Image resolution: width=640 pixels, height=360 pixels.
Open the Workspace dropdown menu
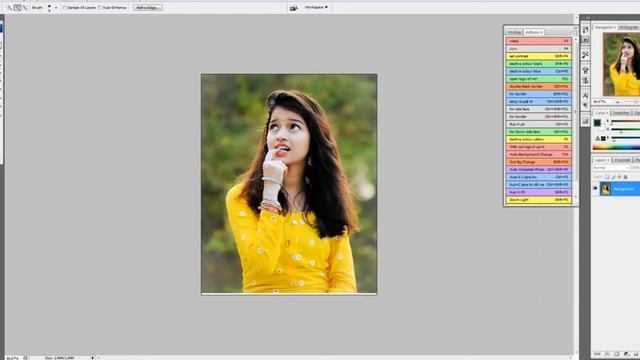coord(316,7)
